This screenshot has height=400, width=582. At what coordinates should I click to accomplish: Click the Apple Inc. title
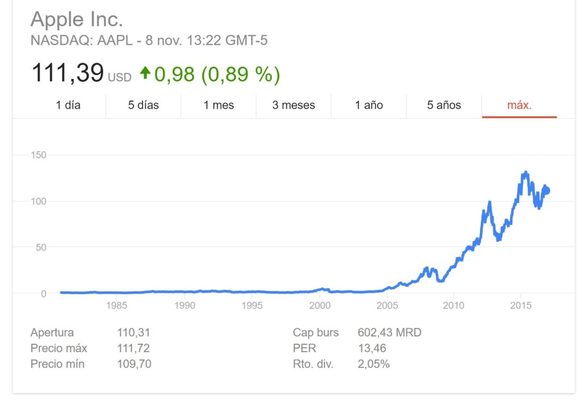(x=76, y=19)
